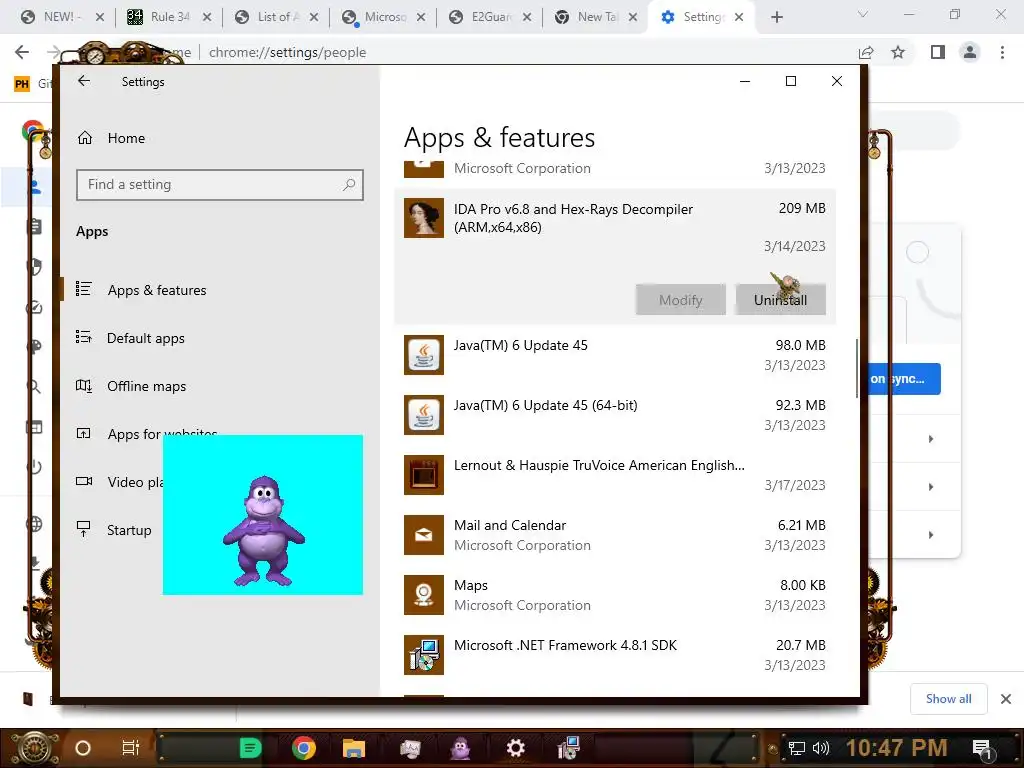1024x768 pixels.
Task: Open notification center on taskbar
Action: point(982,748)
